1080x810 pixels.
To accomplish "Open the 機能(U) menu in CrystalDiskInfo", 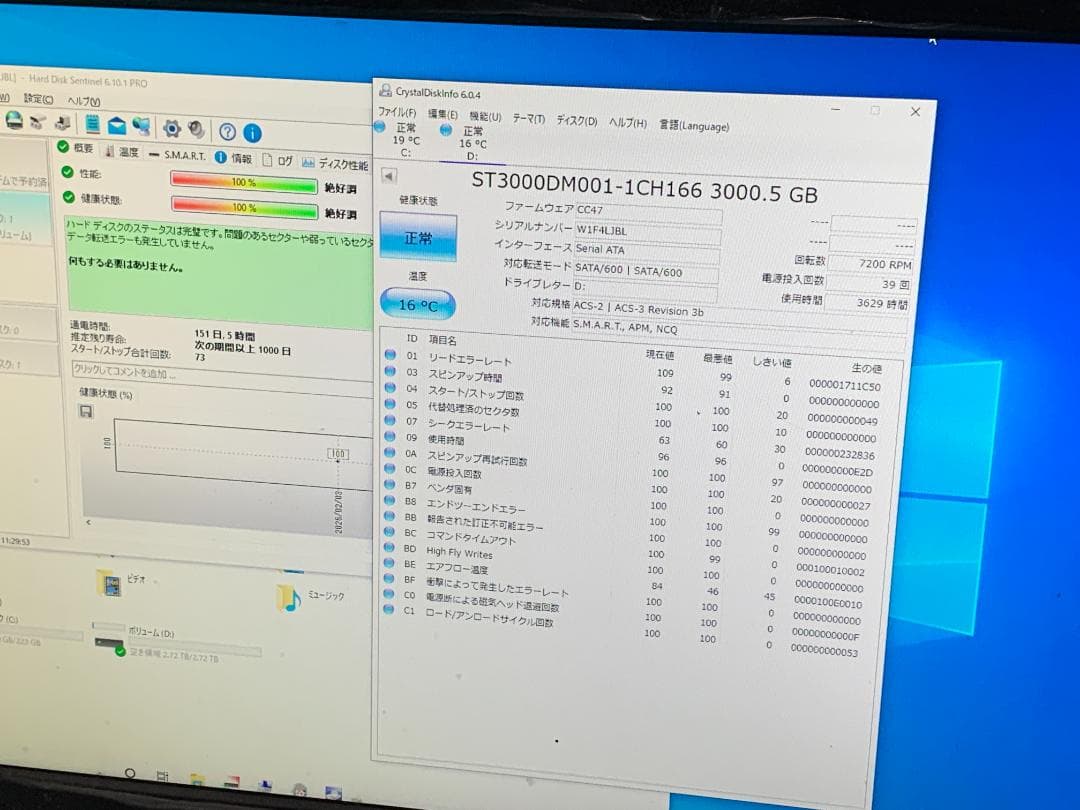I will (486, 117).
